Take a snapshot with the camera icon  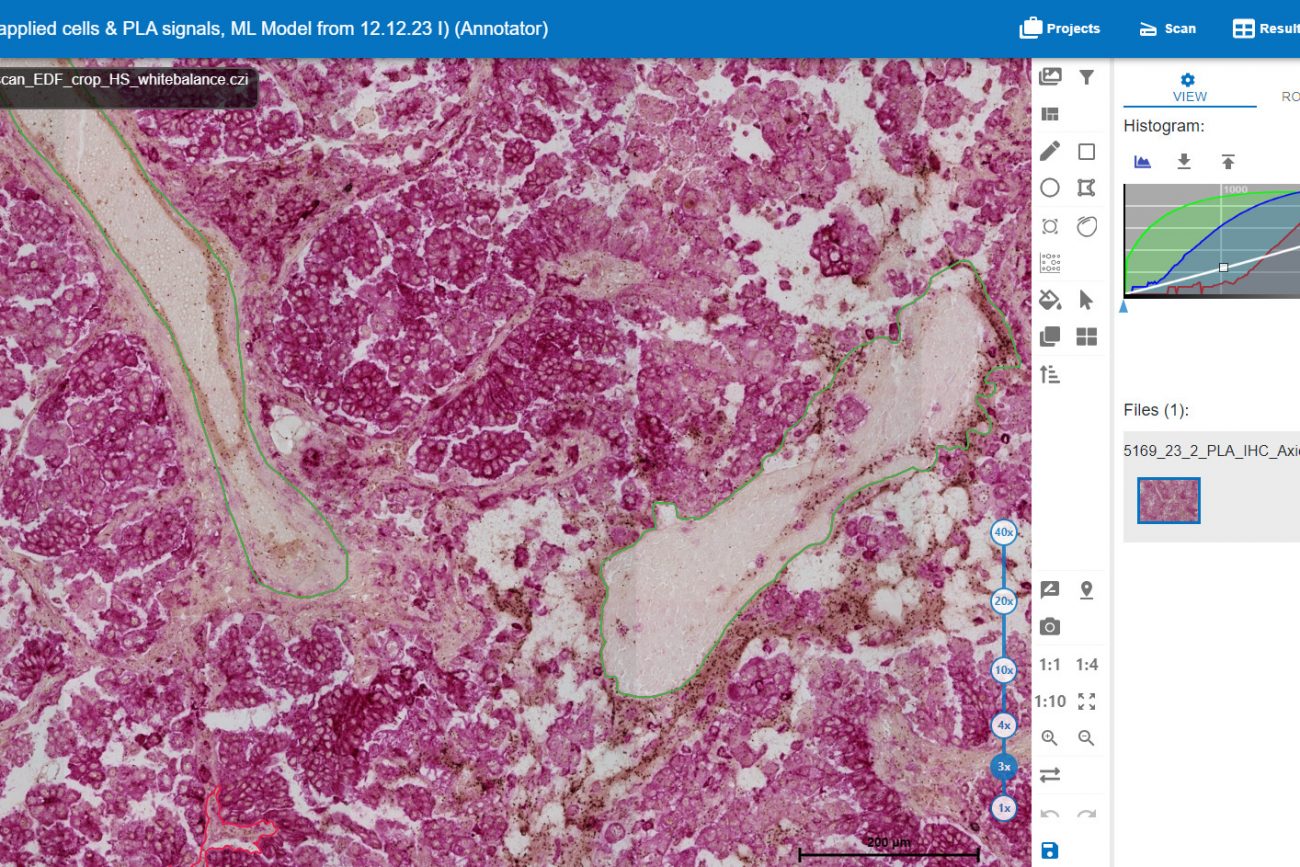click(x=1049, y=627)
